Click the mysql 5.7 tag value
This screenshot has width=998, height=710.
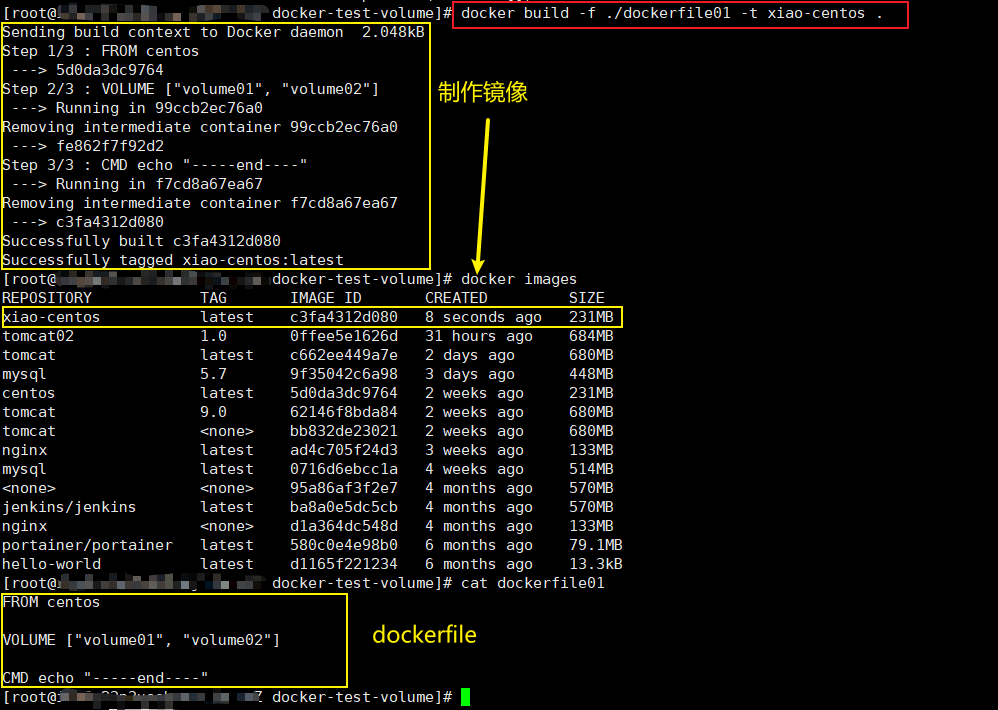214,374
